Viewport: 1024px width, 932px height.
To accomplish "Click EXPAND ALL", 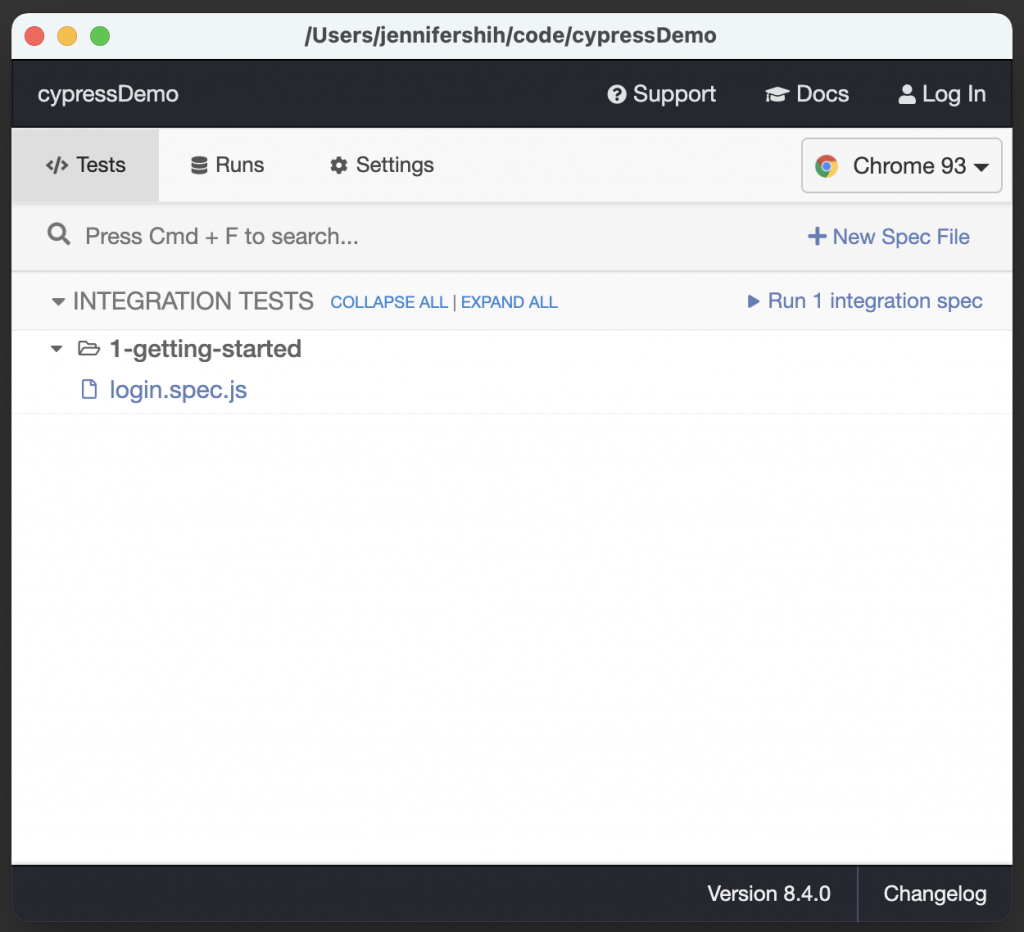I will 509,302.
